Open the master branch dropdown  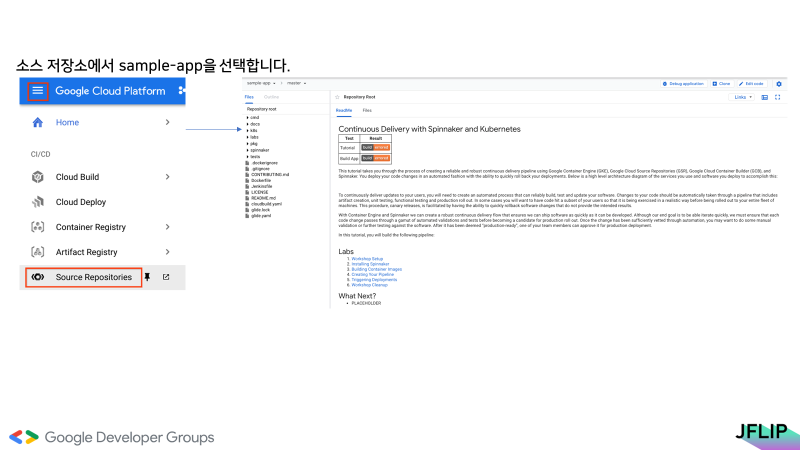[296, 83]
